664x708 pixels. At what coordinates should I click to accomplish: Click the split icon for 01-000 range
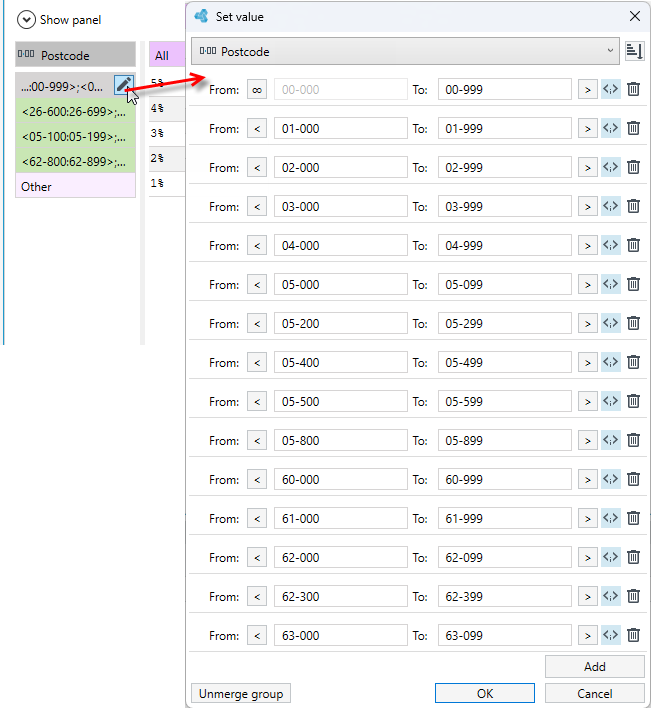tap(611, 128)
